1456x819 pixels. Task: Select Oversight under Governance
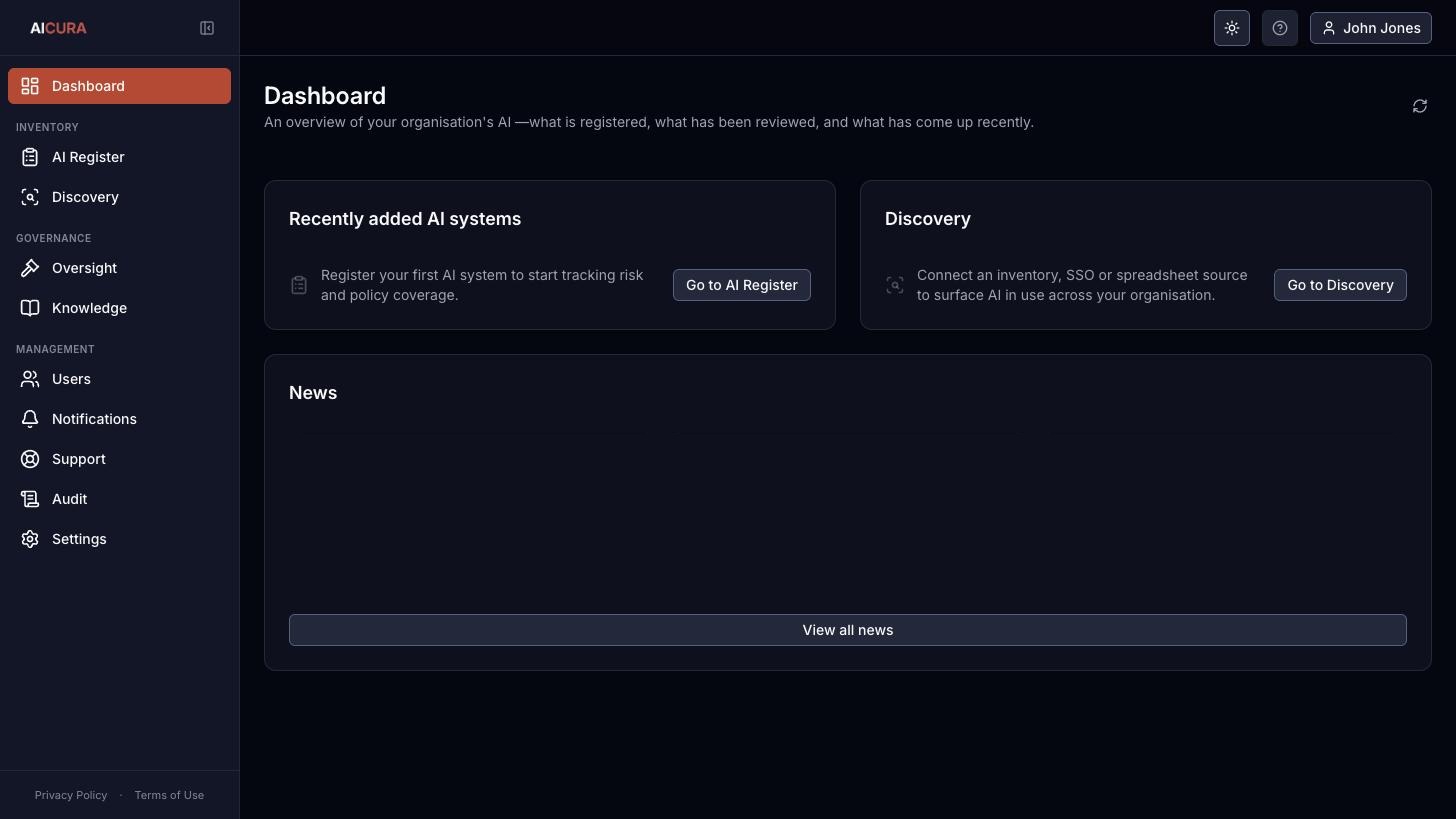click(119, 268)
